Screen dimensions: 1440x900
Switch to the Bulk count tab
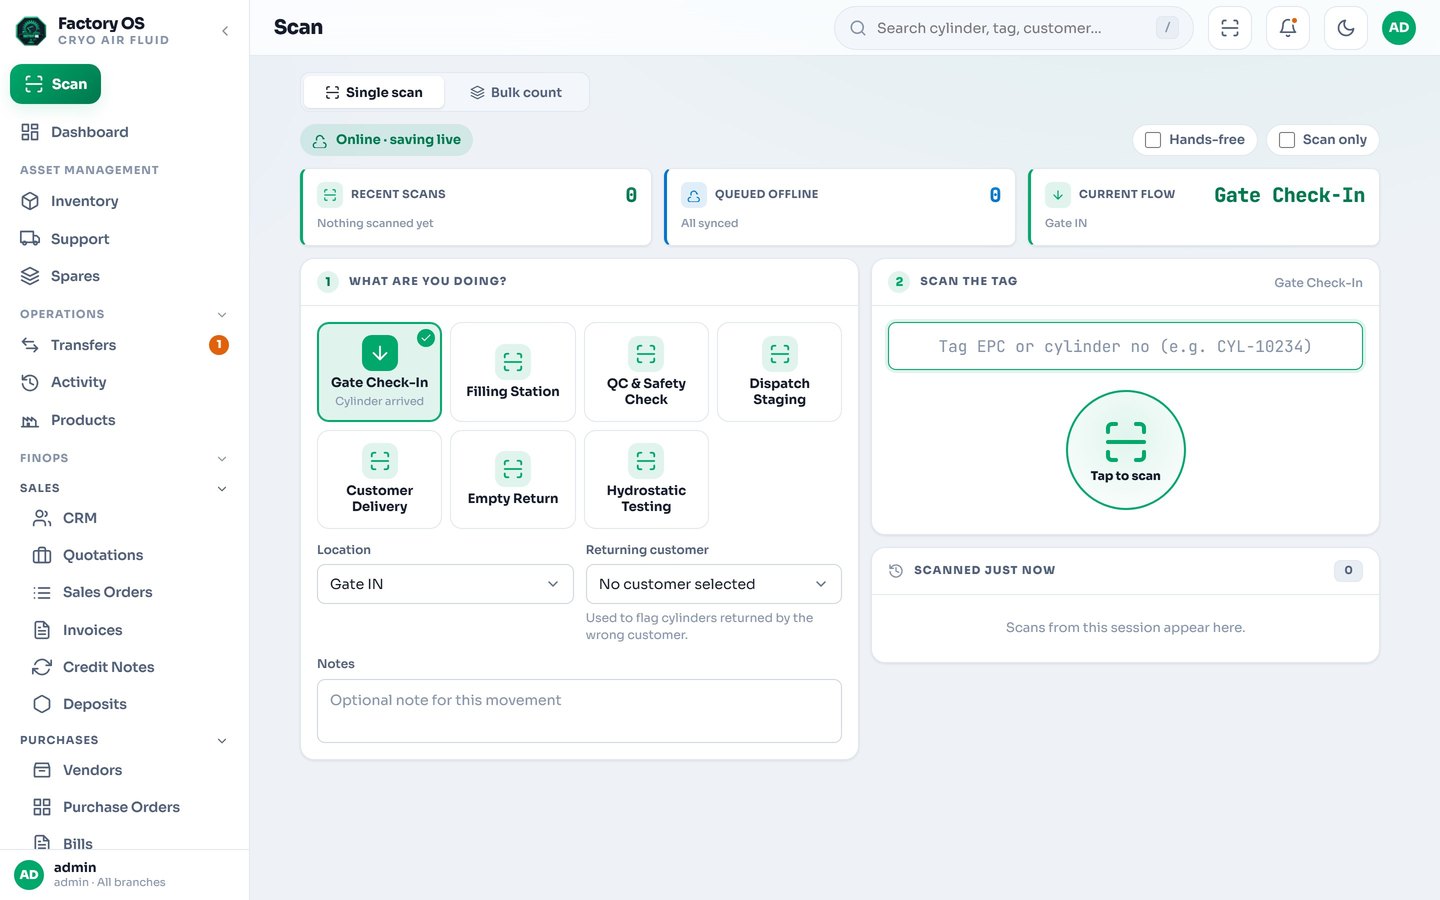point(516,92)
